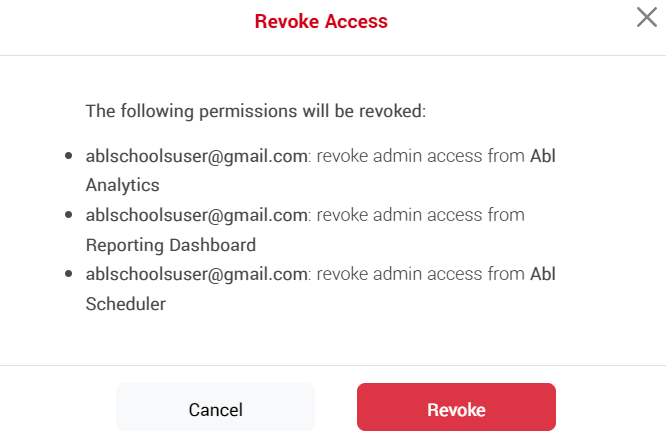Click the word Scheduler

click(x=126, y=305)
